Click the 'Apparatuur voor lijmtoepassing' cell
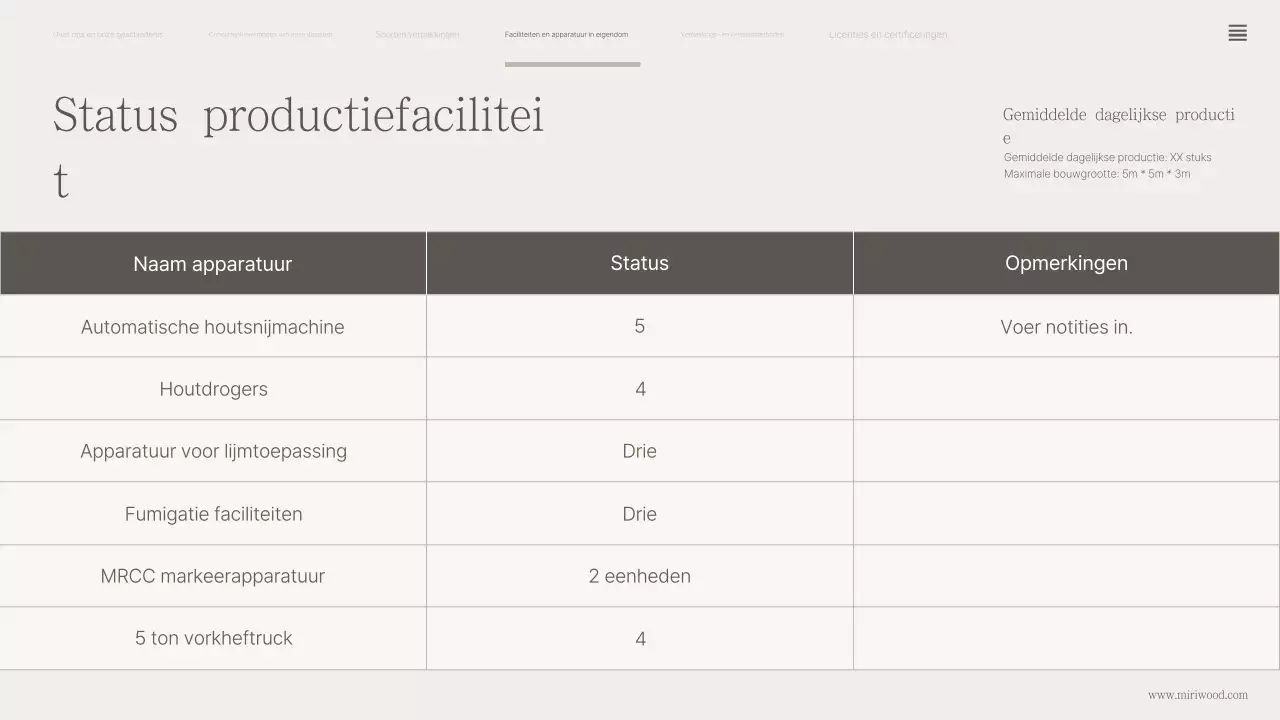The height and width of the screenshot is (720, 1280). click(213, 451)
